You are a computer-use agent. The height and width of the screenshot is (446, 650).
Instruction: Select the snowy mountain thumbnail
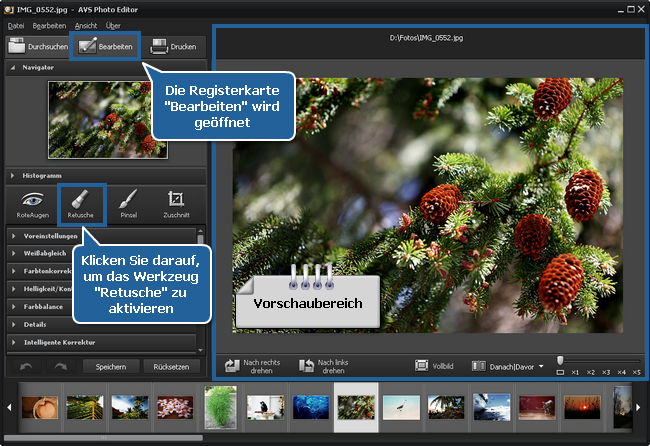492,407
